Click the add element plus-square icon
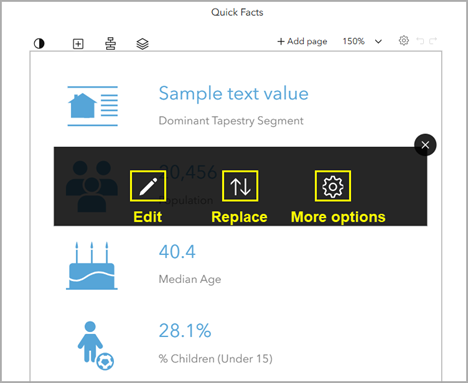The image size is (468, 383). (78, 44)
